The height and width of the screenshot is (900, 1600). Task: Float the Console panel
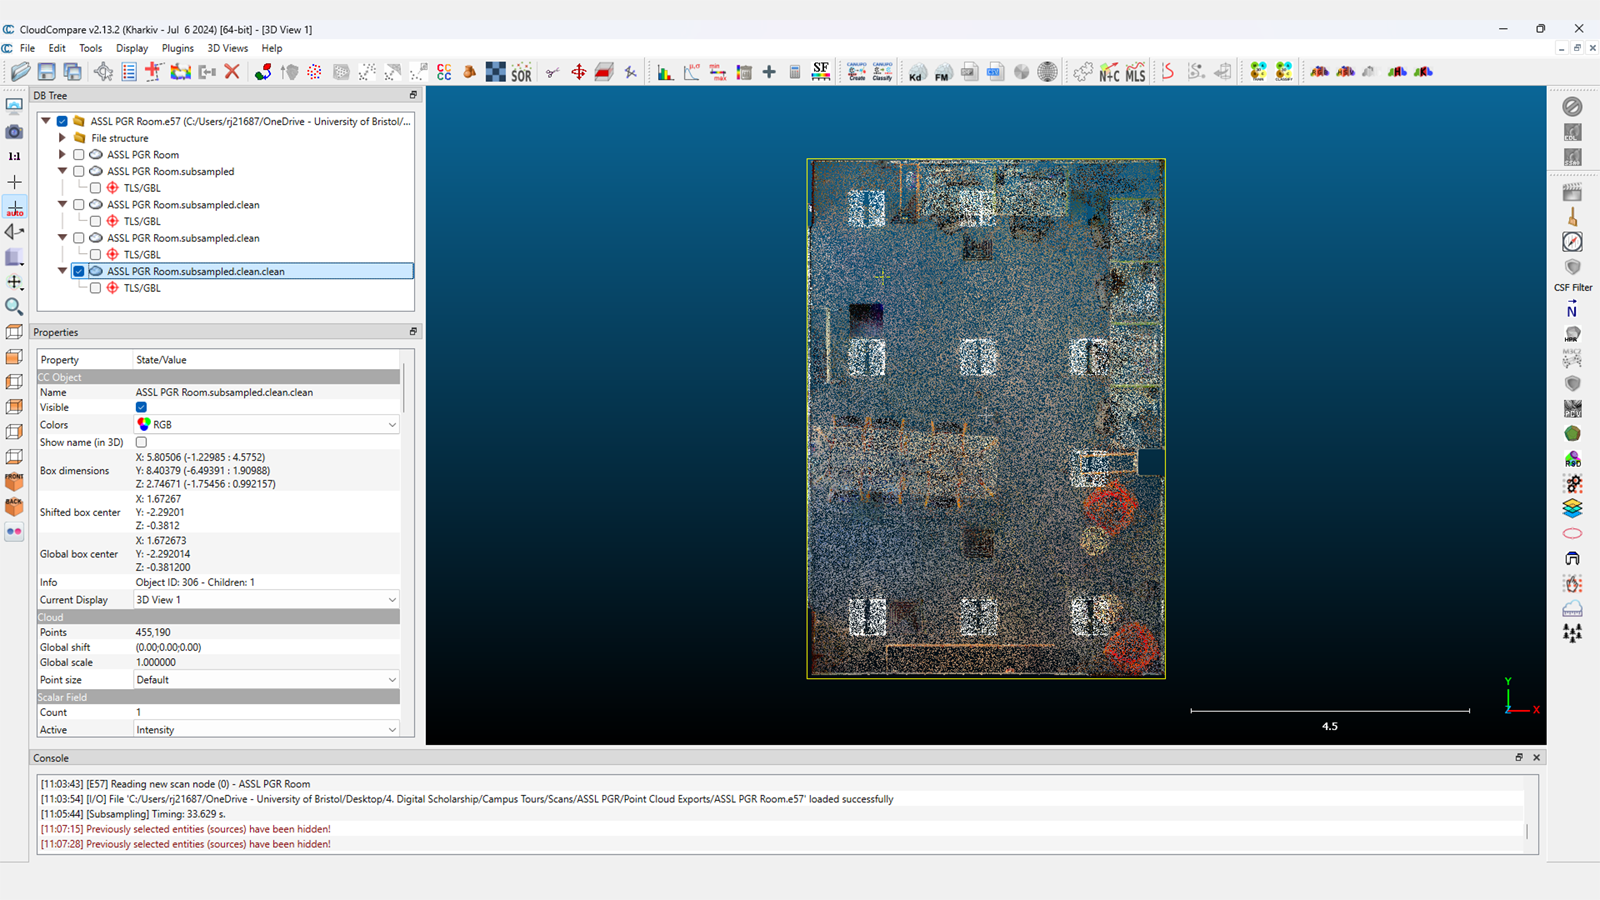(1519, 758)
